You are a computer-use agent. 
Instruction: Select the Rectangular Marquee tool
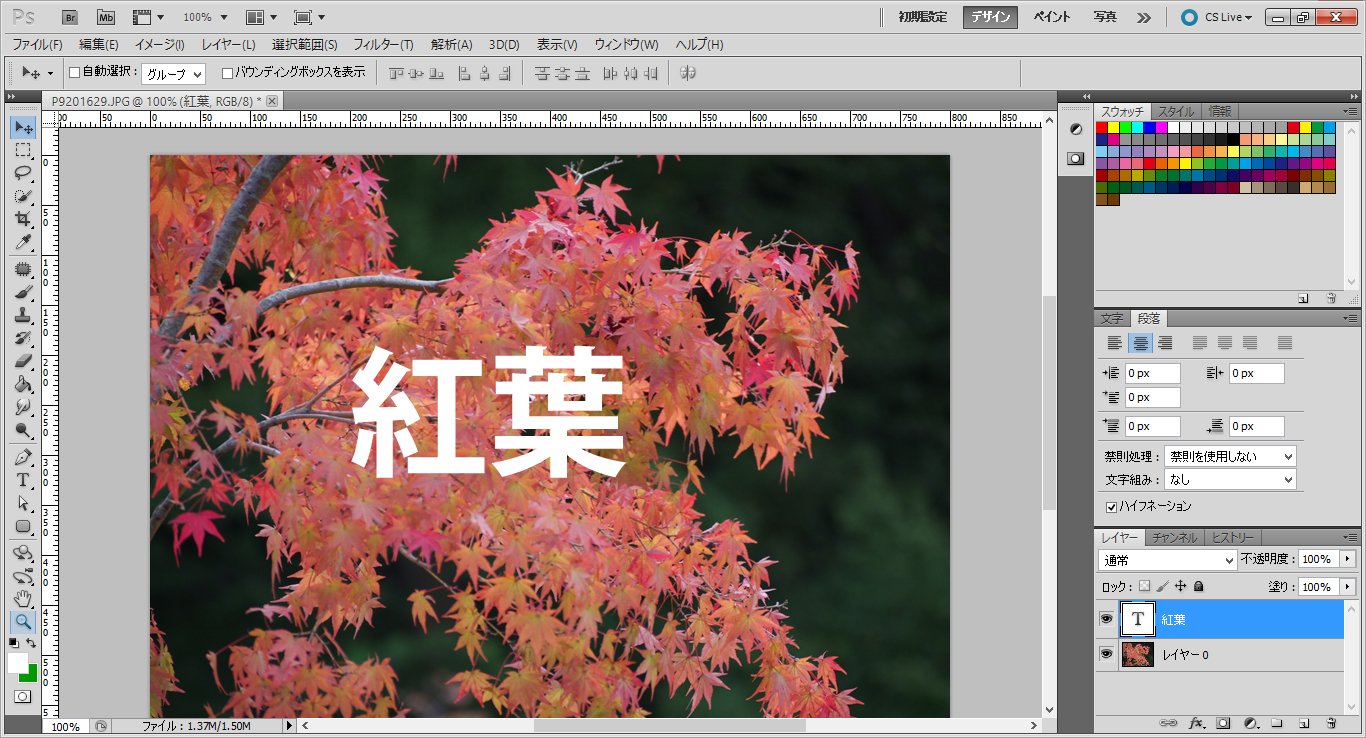(x=23, y=151)
